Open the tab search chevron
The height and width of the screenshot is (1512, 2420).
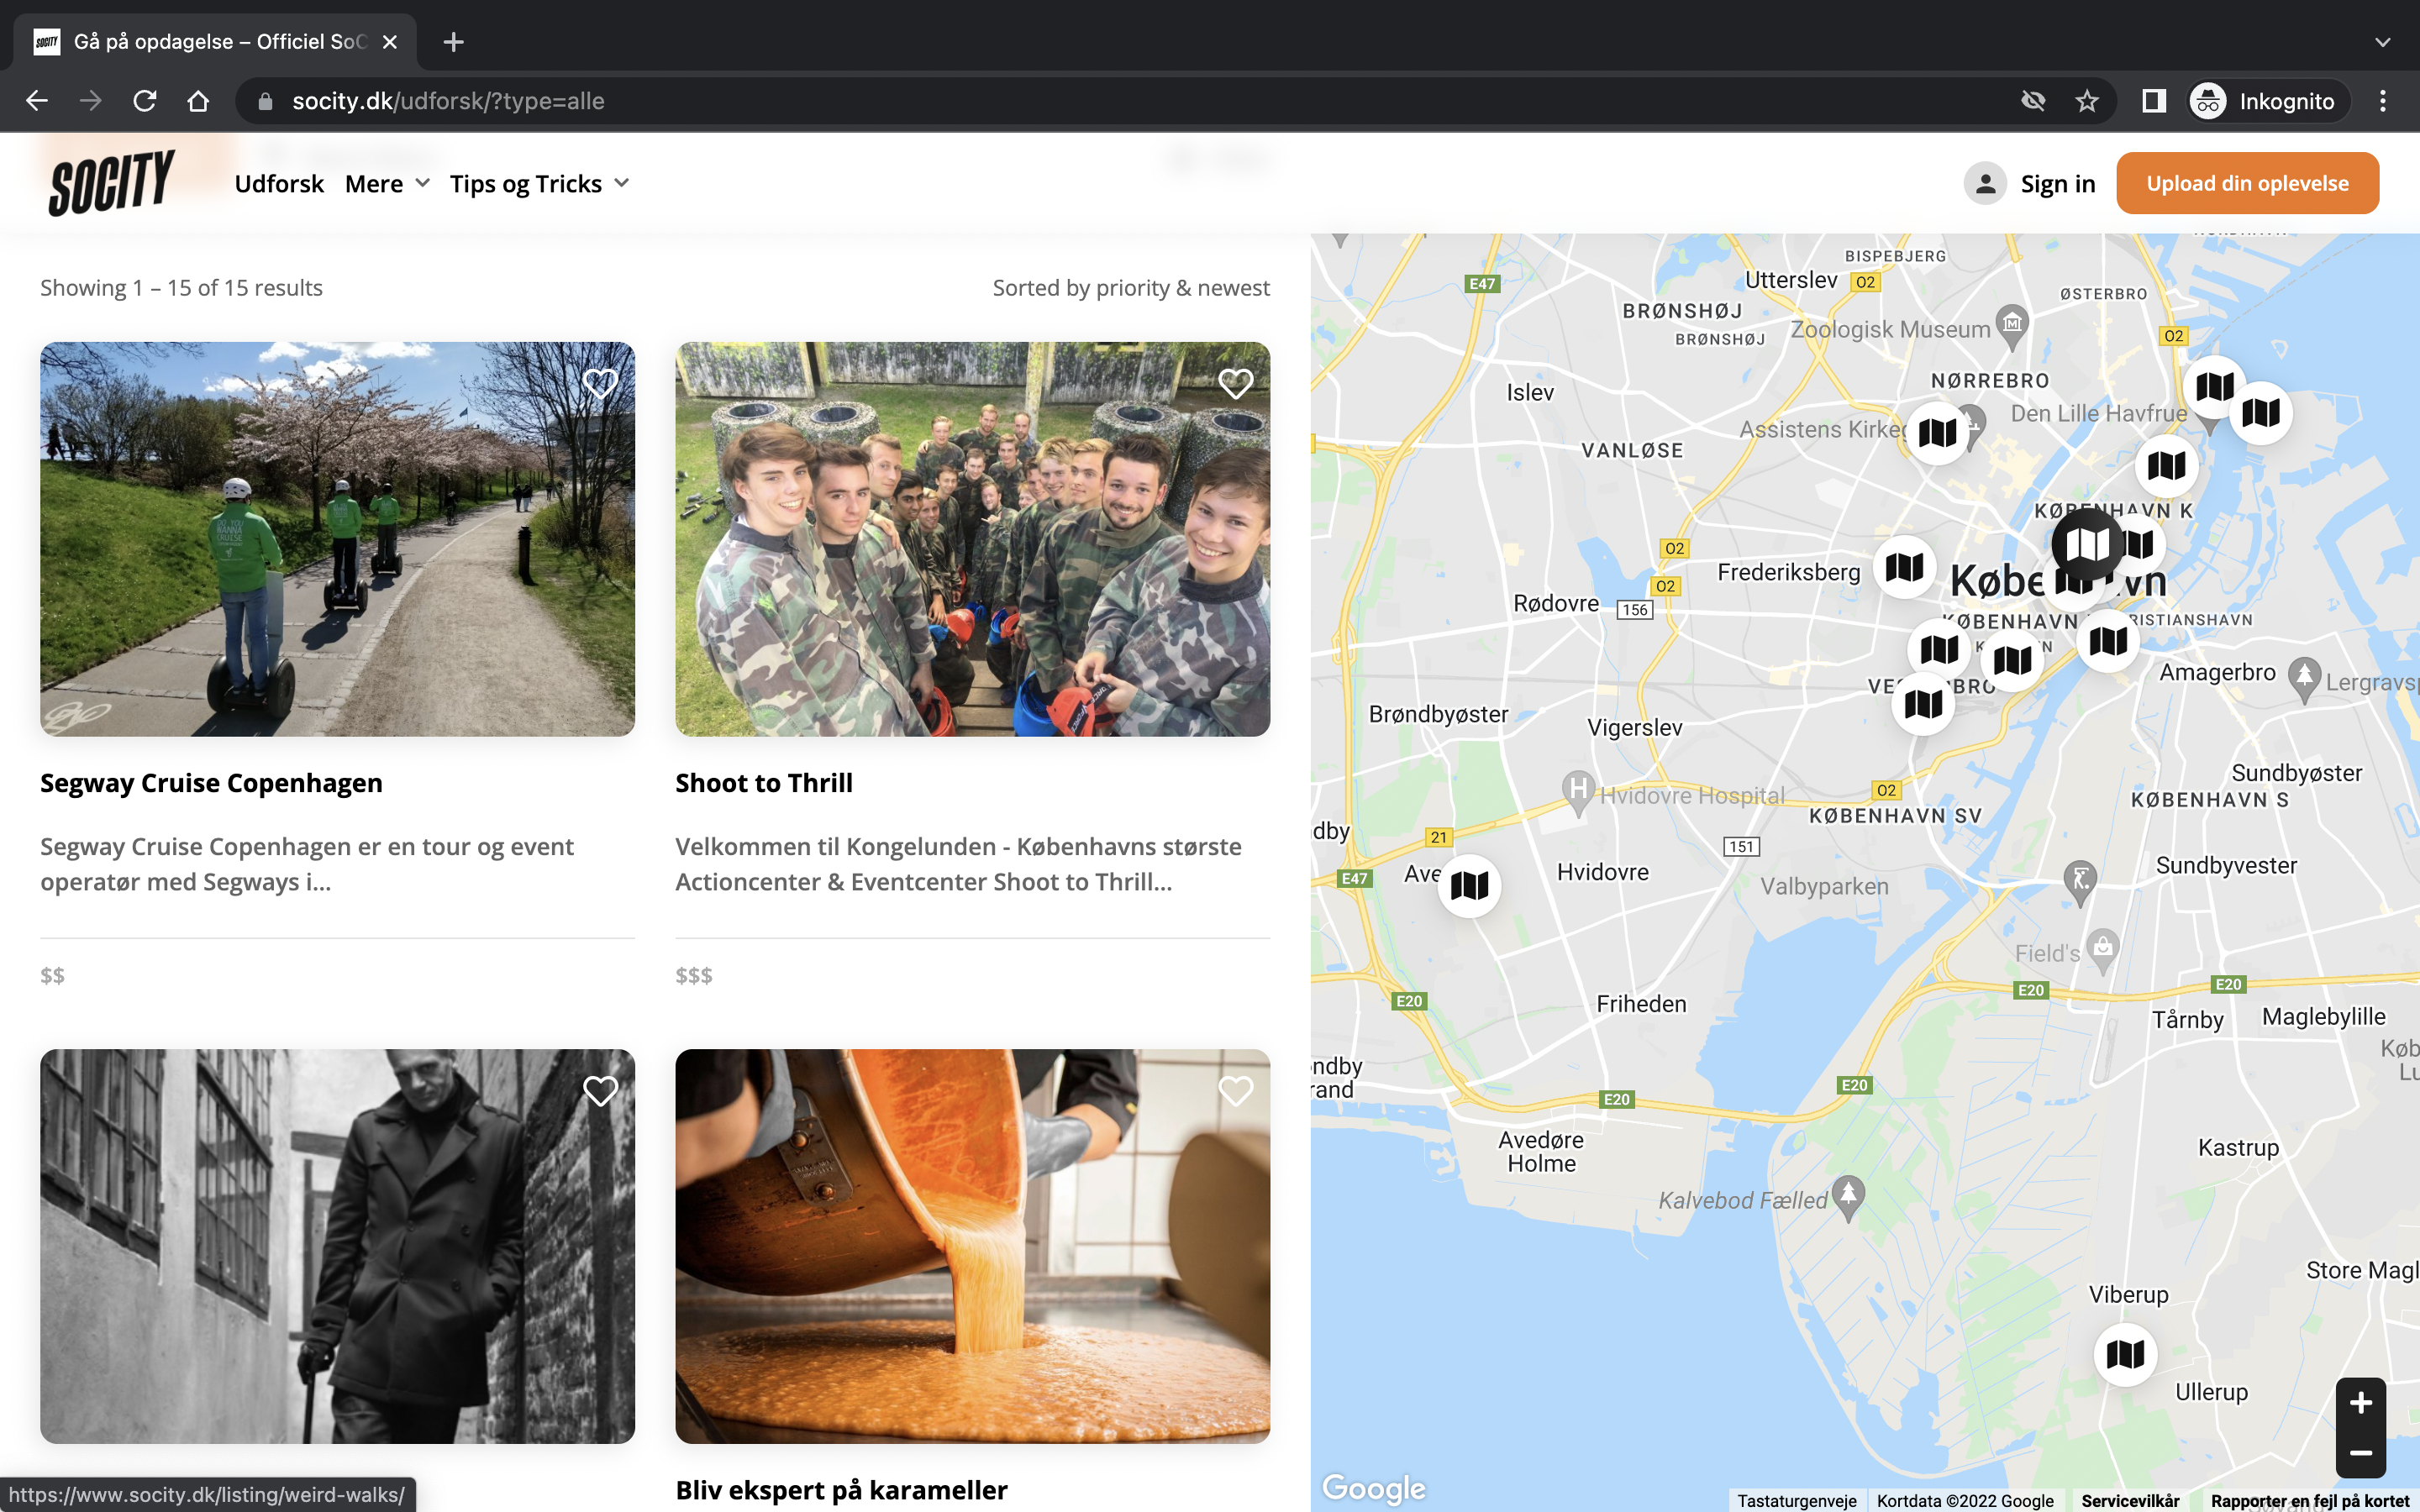[2382, 42]
